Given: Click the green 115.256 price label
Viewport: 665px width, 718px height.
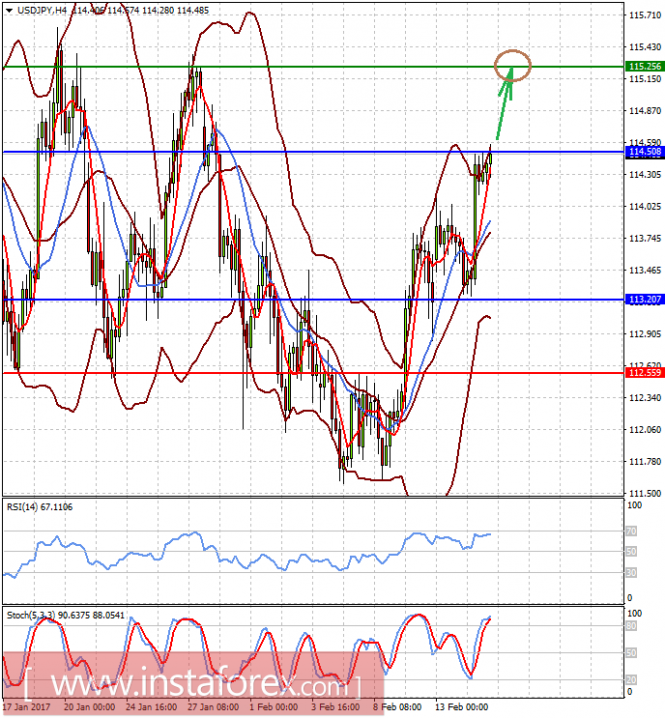Looking at the screenshot, I should click(x=645, y=67).
